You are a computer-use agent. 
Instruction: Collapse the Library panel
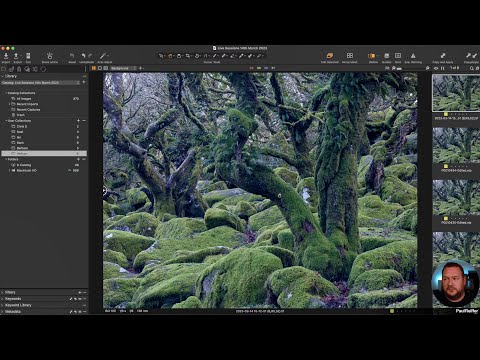point(2,76)
